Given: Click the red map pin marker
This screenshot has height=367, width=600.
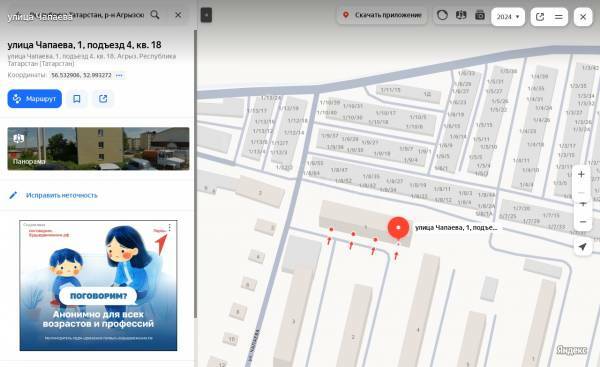Looking at the screenshot, I should pyautogui.click(x=398, y=228).
